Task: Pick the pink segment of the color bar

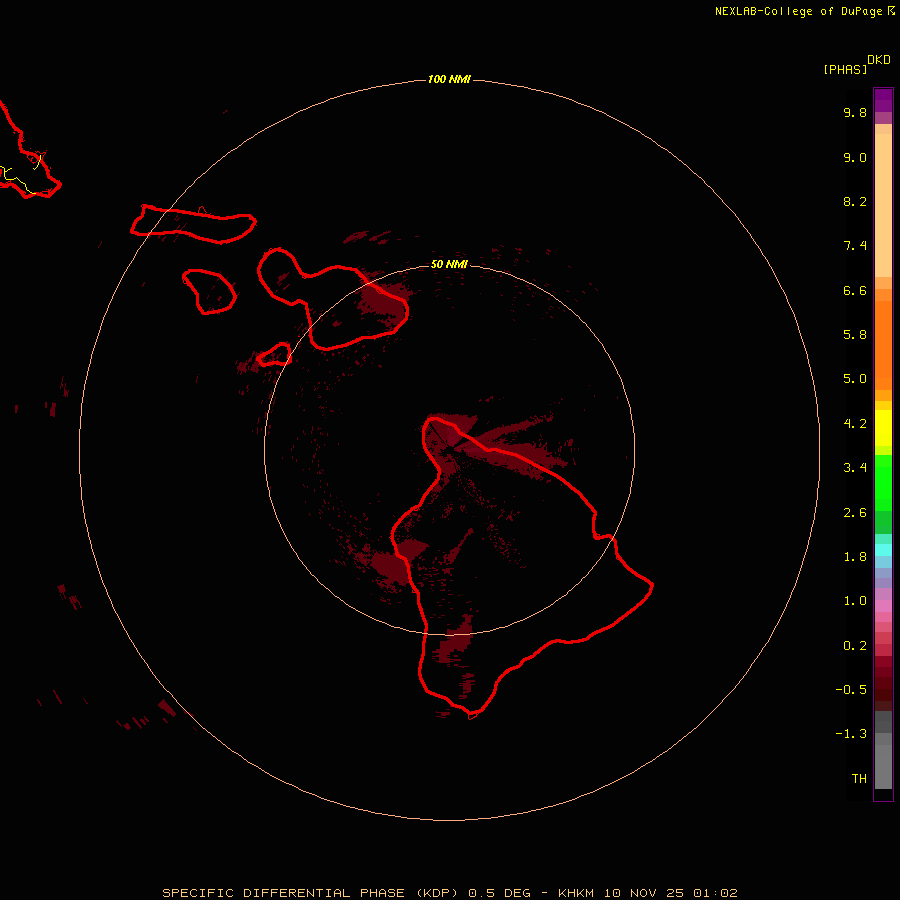Action: pyautogui.click(x=883, y=606)
